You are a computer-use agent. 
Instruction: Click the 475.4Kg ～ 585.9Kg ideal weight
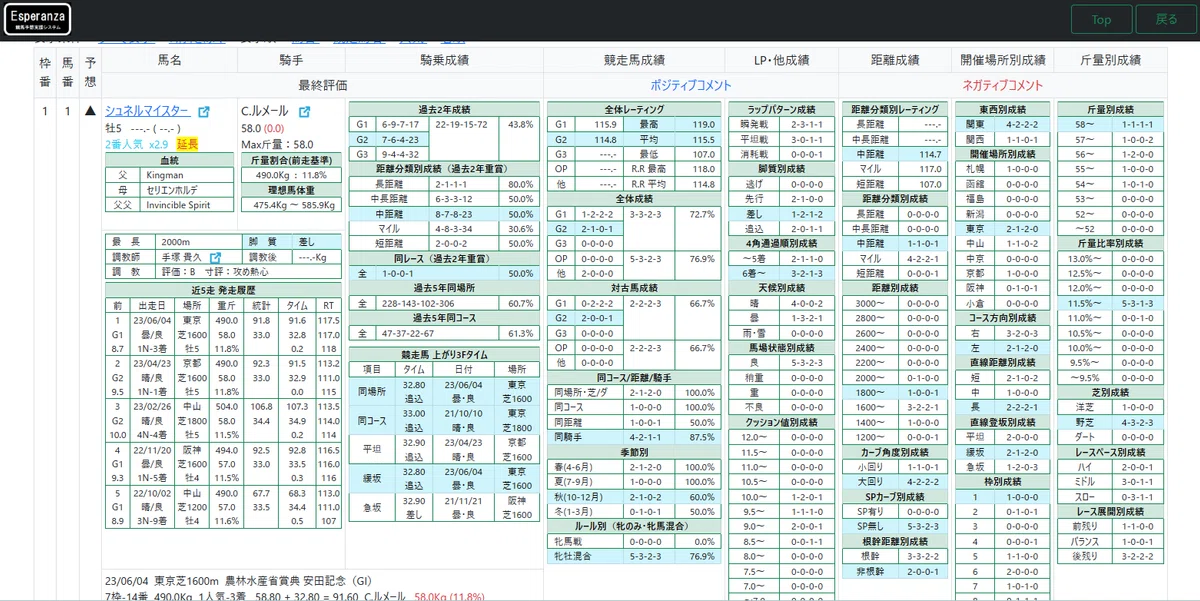click(292, 204)
